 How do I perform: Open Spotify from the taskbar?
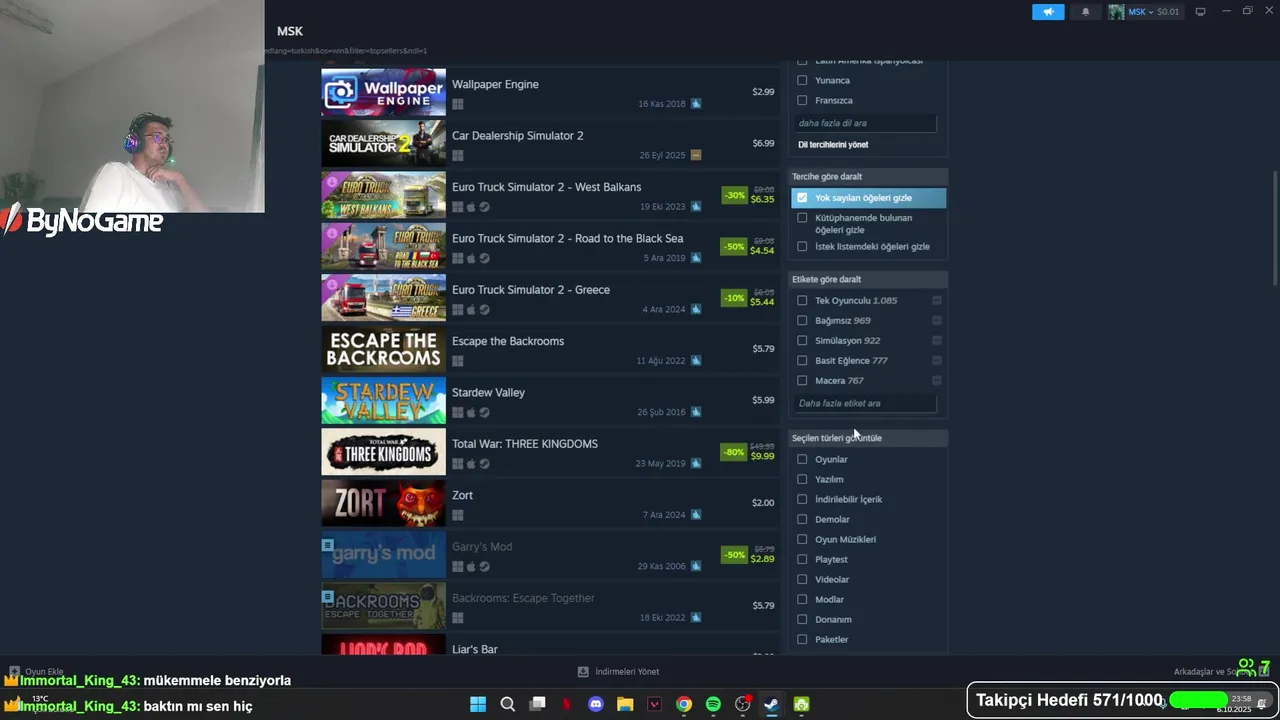[x=713, y=704]
